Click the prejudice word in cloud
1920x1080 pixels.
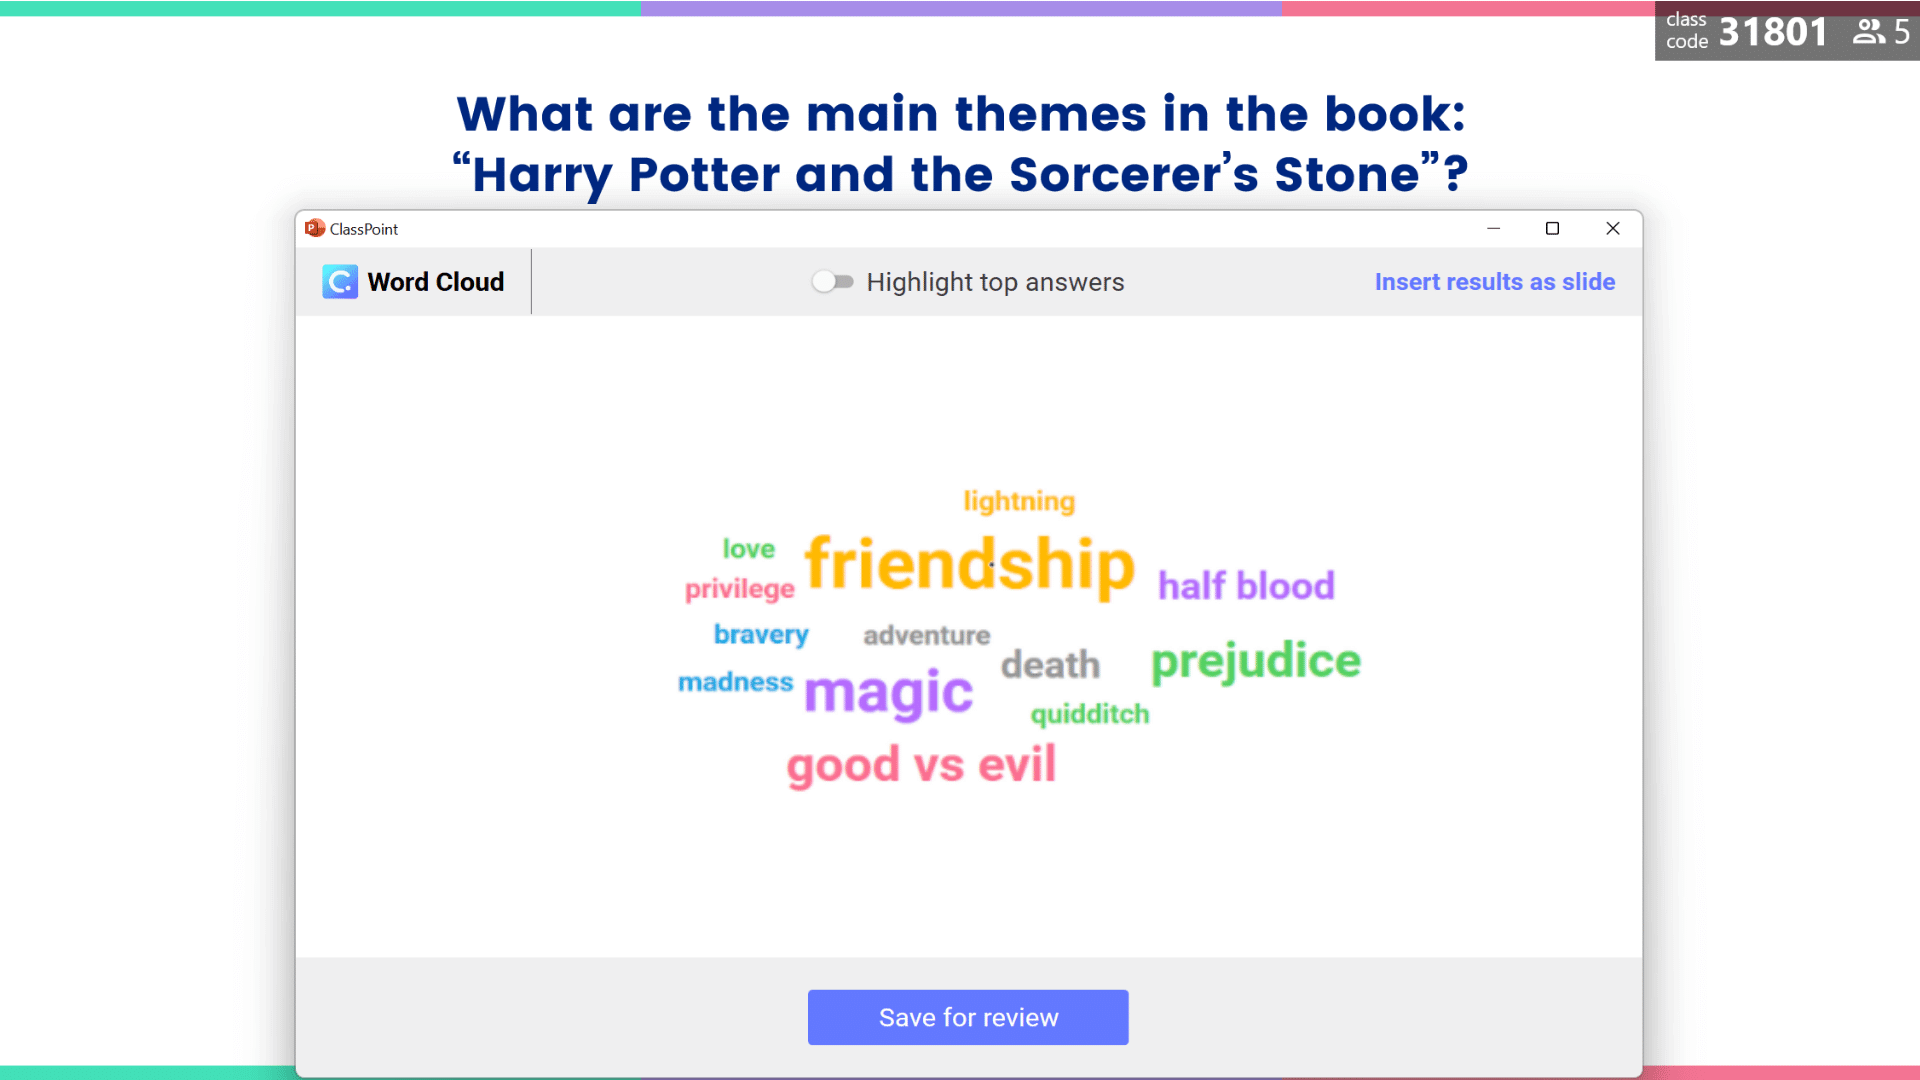[x=1255, y=661]
